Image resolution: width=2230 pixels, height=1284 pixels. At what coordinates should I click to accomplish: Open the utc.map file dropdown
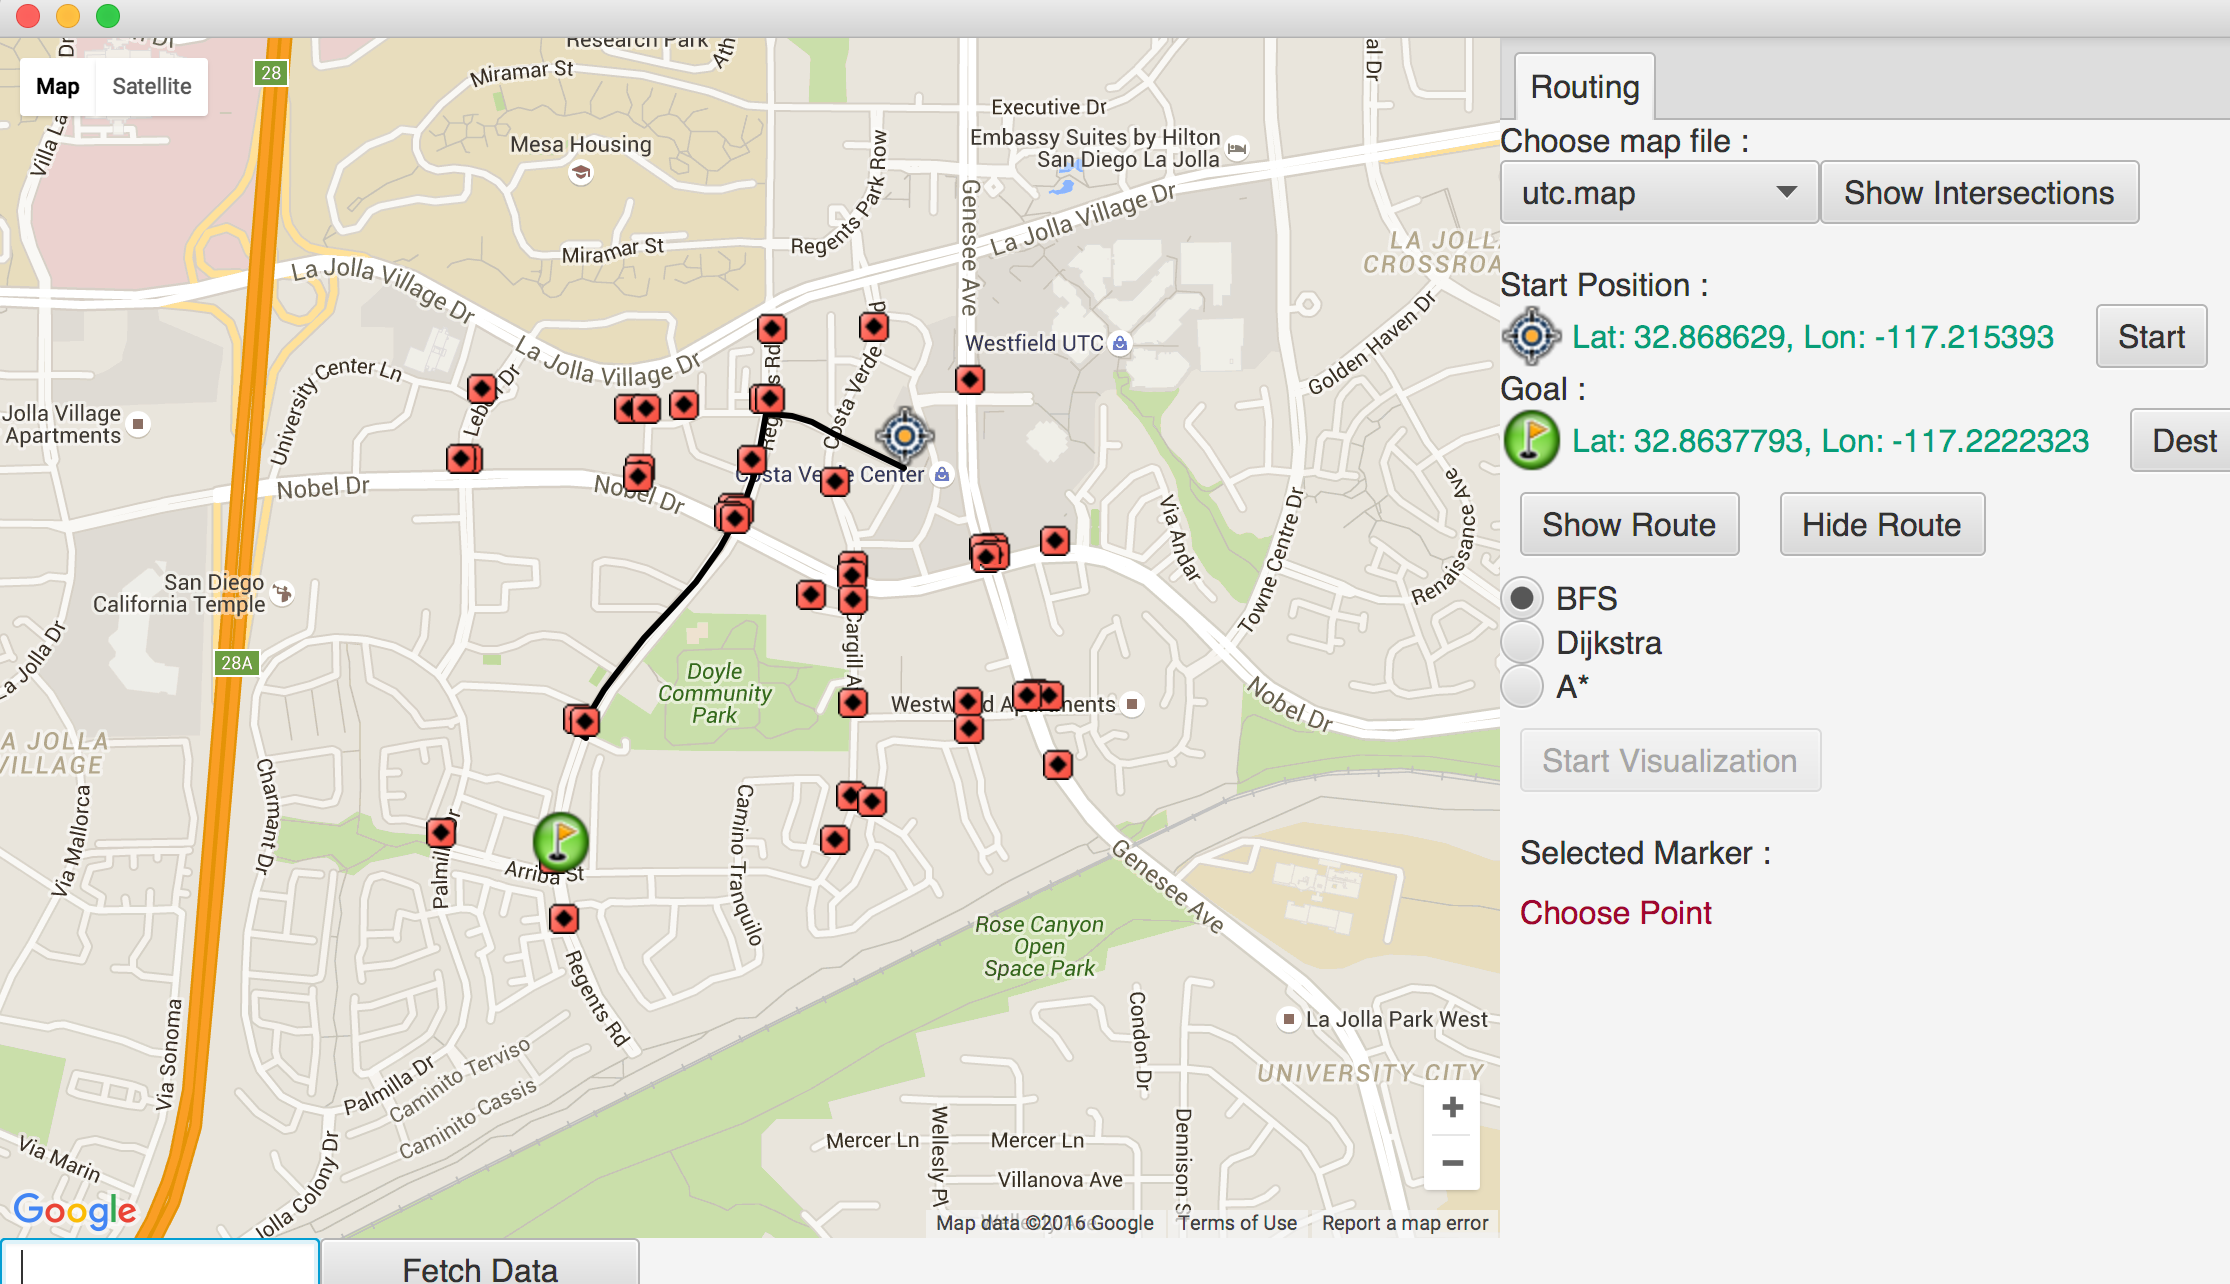1658,192
